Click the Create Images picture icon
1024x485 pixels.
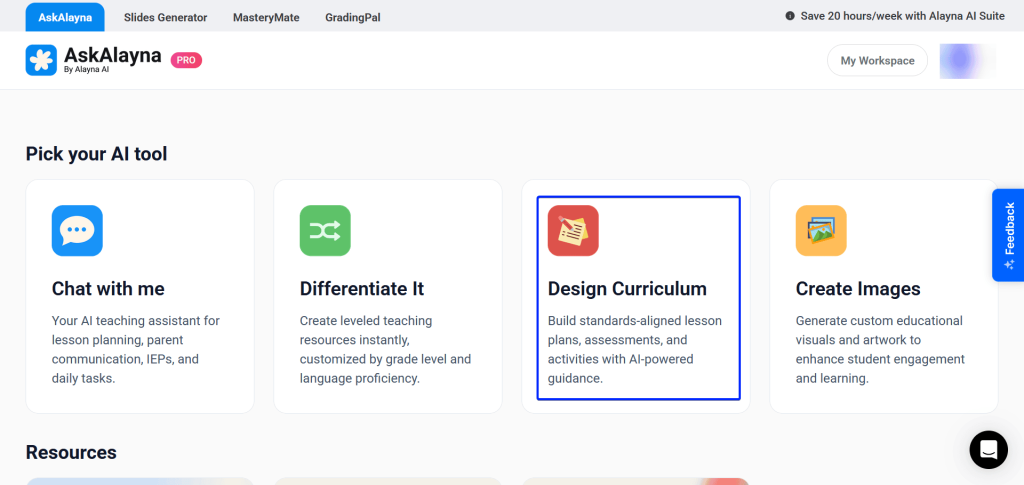[x=821, y=231]
